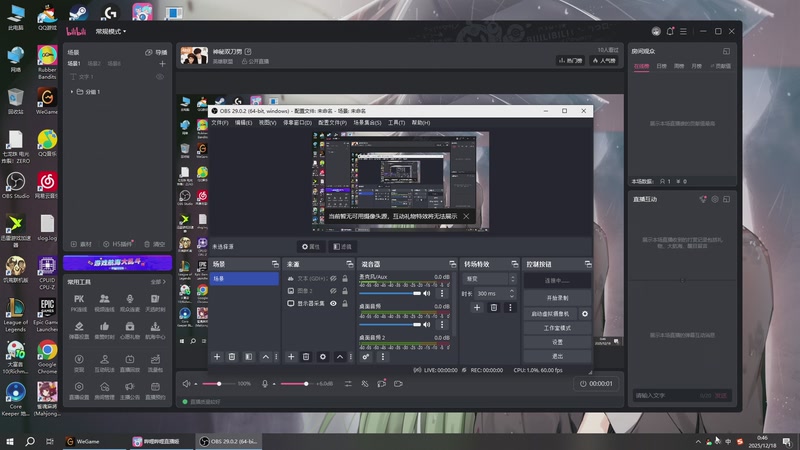Edit the stream title icon next to title
The height and width of the screenshot is (450, 800).
(248, 52)
